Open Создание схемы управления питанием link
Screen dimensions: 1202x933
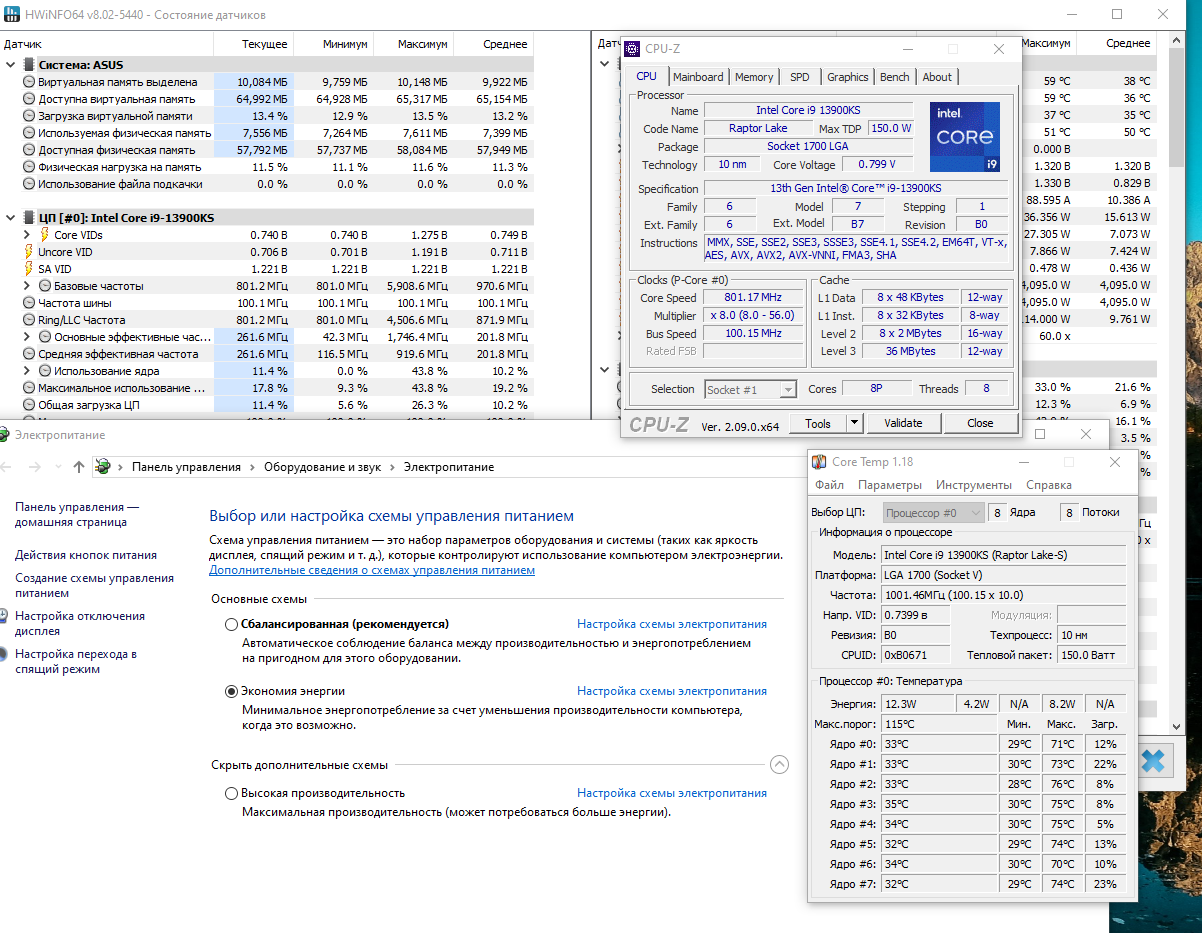pos(94,585)
